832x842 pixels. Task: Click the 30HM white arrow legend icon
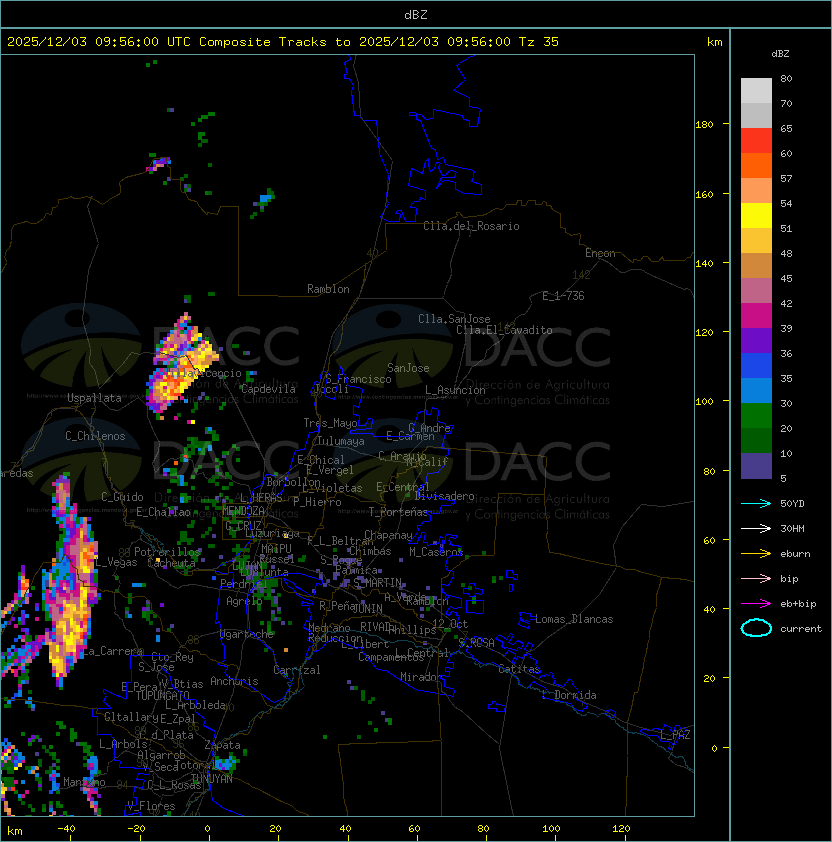(756, 528)
